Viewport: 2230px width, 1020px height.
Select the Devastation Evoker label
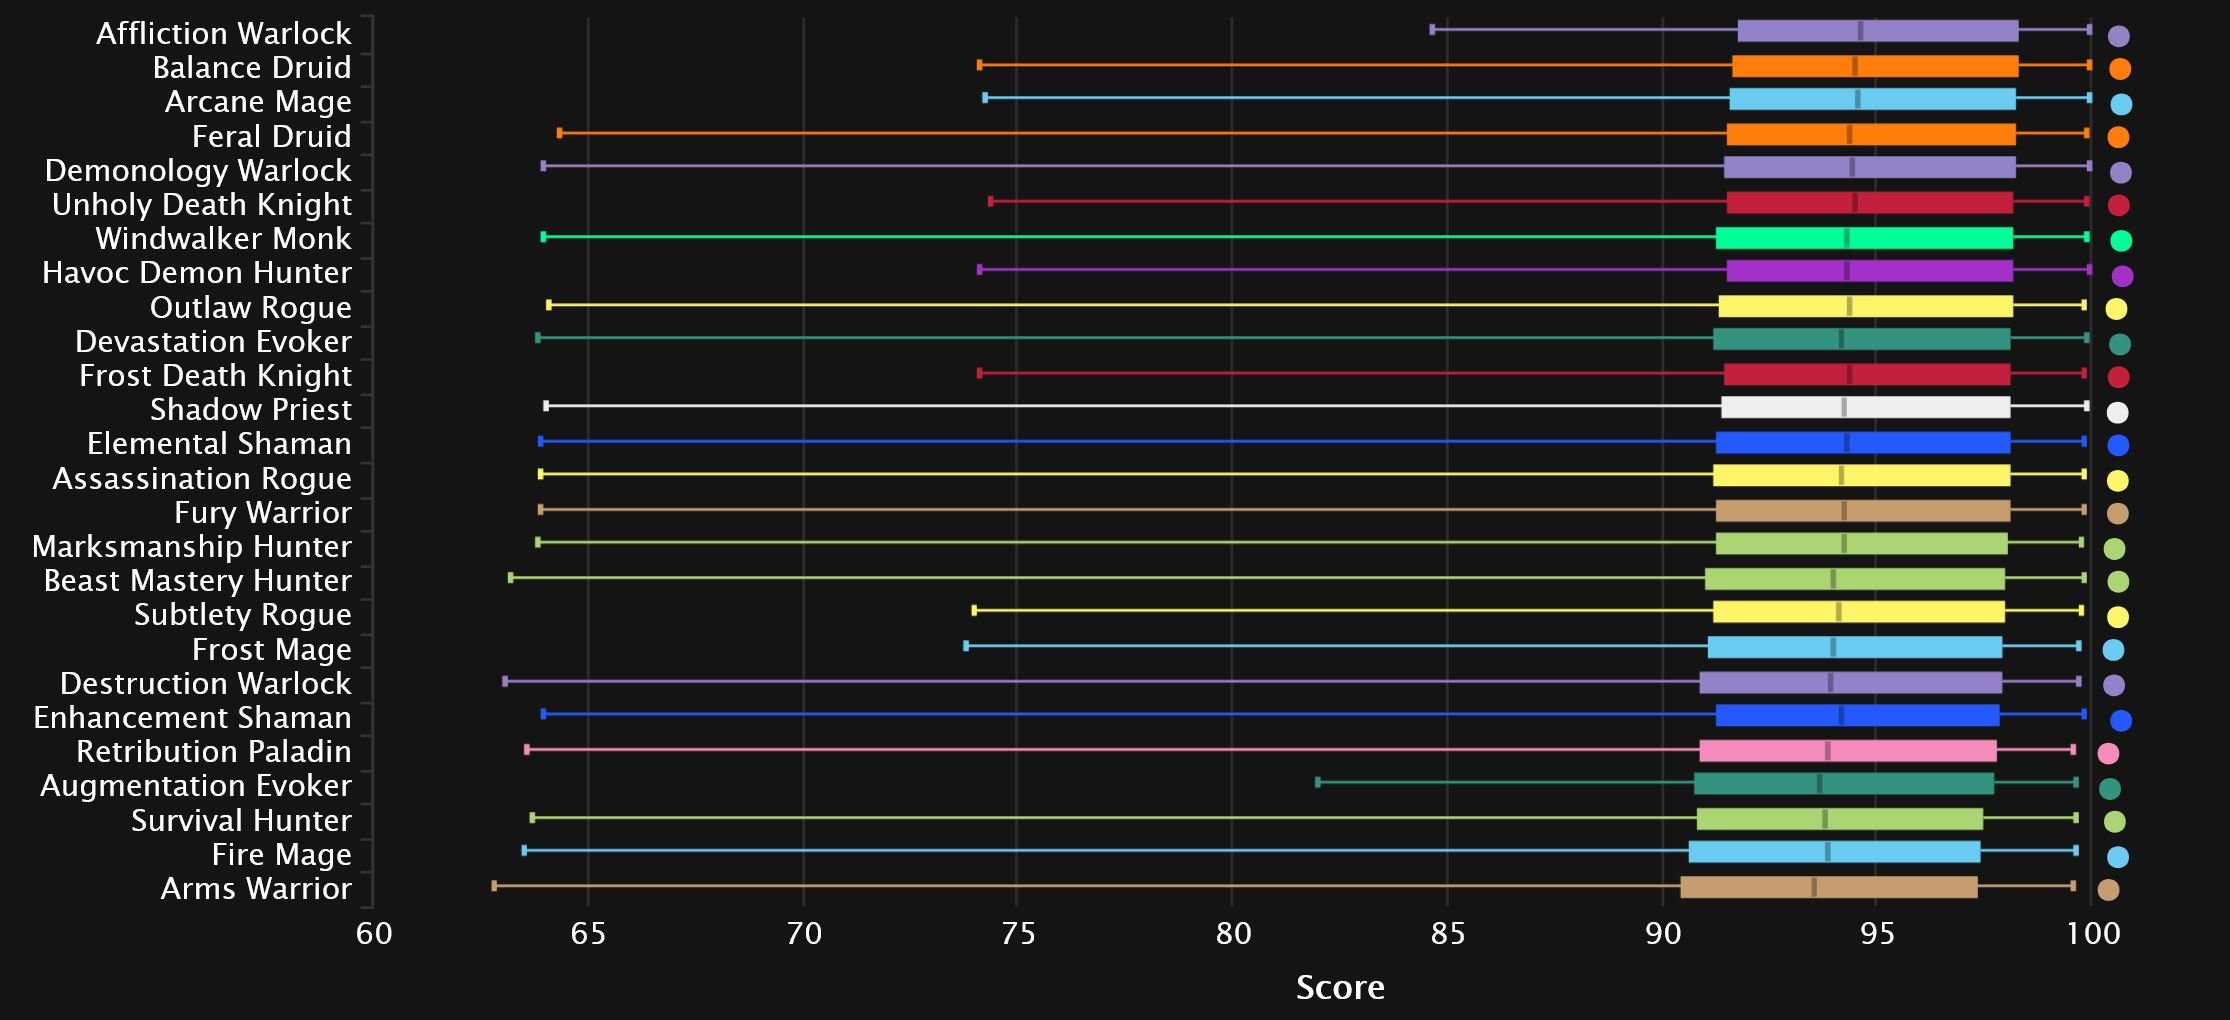213,341
